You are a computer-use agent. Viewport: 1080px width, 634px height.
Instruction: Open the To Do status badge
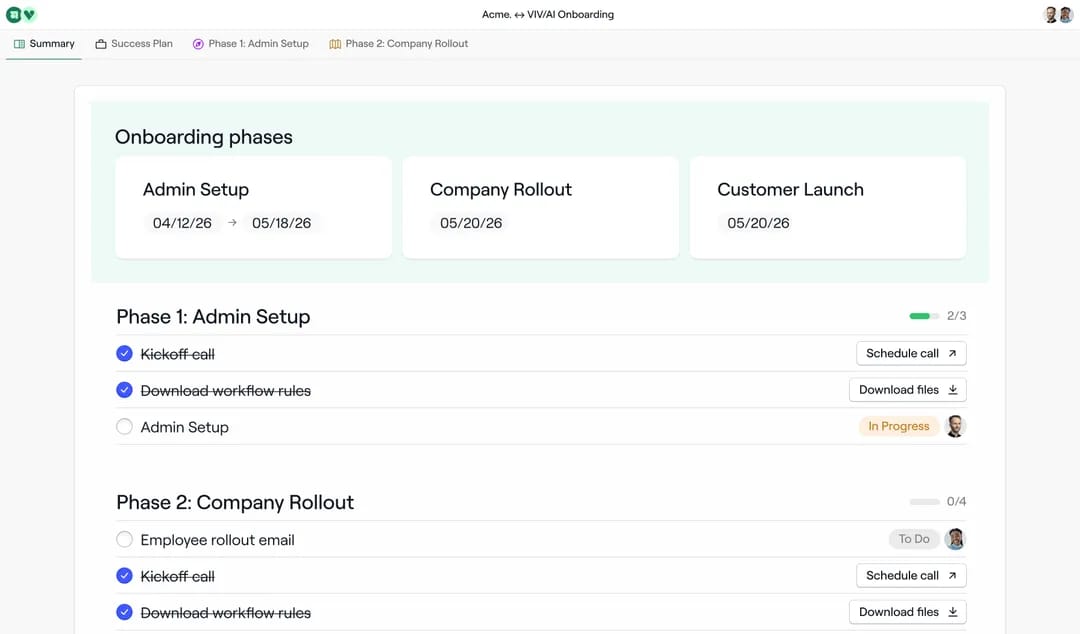click(x=913, y=539)
